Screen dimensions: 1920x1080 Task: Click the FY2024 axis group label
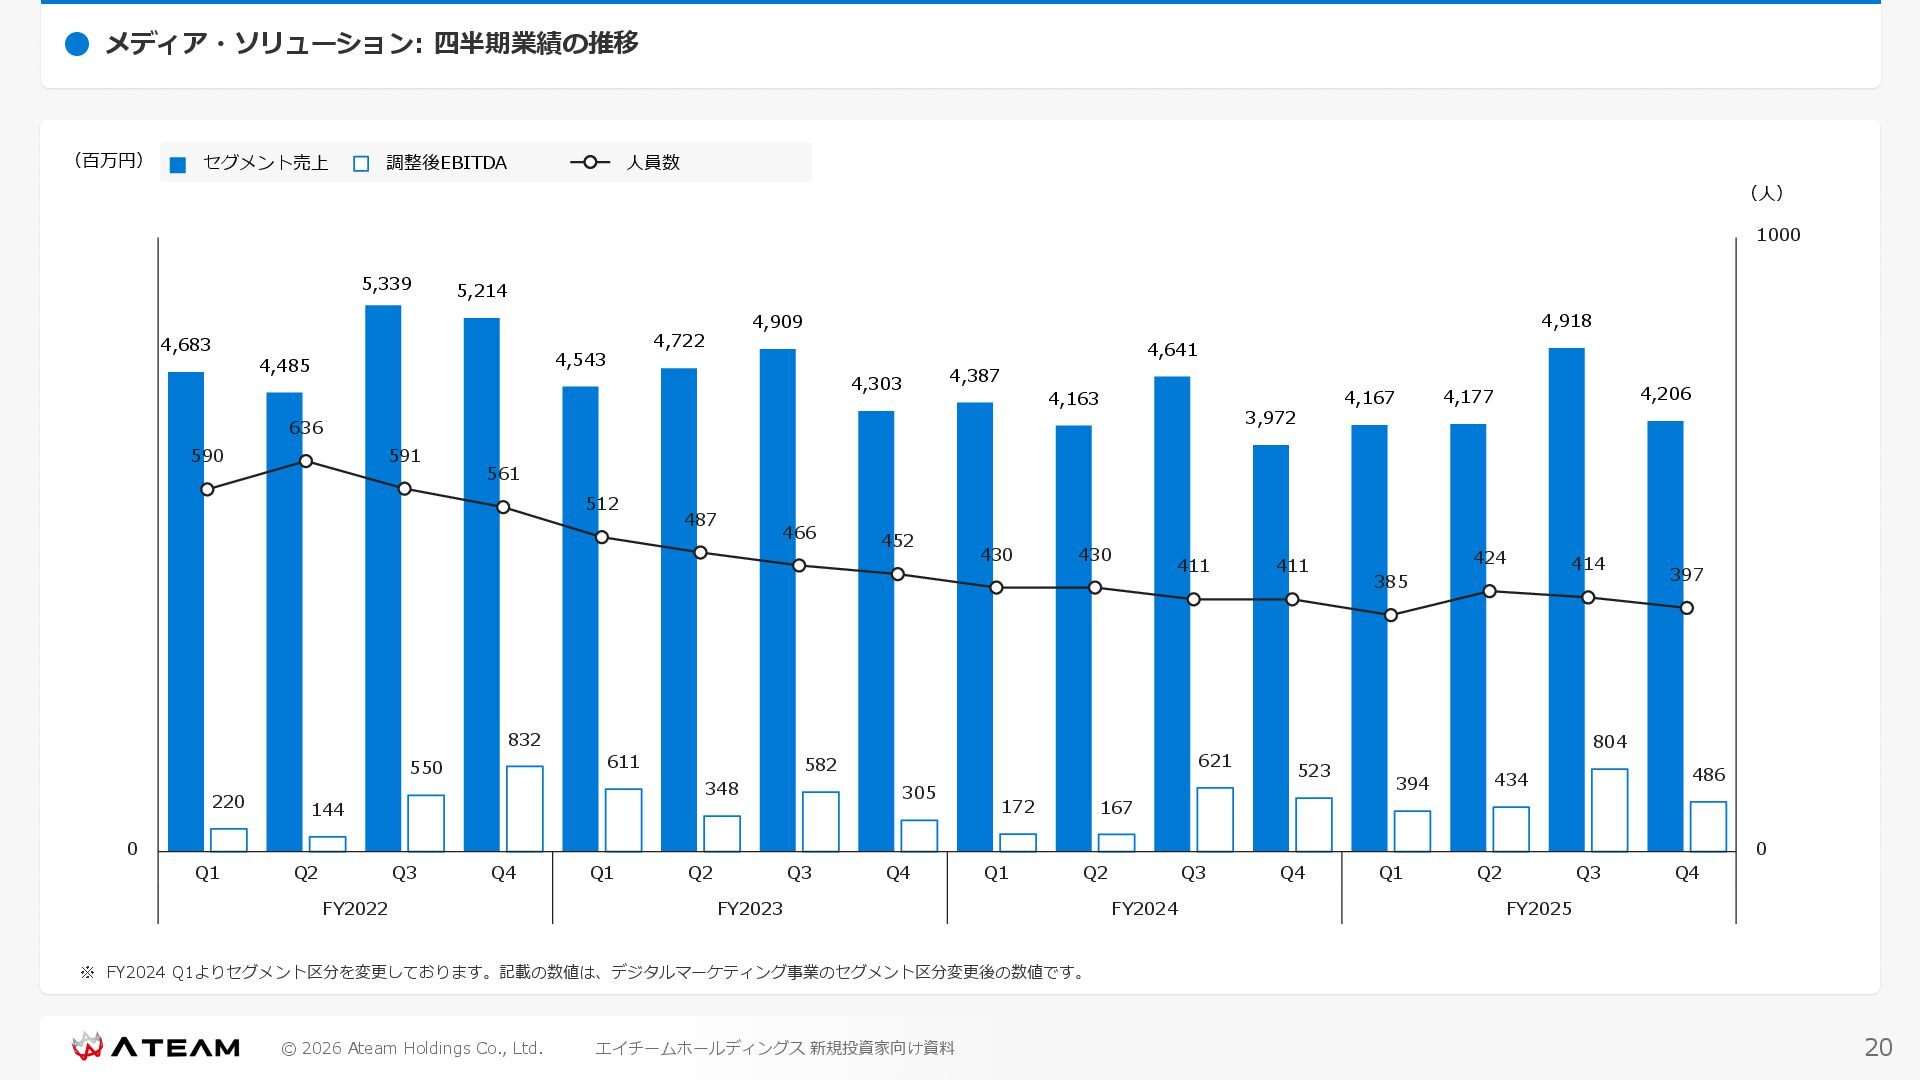pyautogui.click(x=1144, y=909)
